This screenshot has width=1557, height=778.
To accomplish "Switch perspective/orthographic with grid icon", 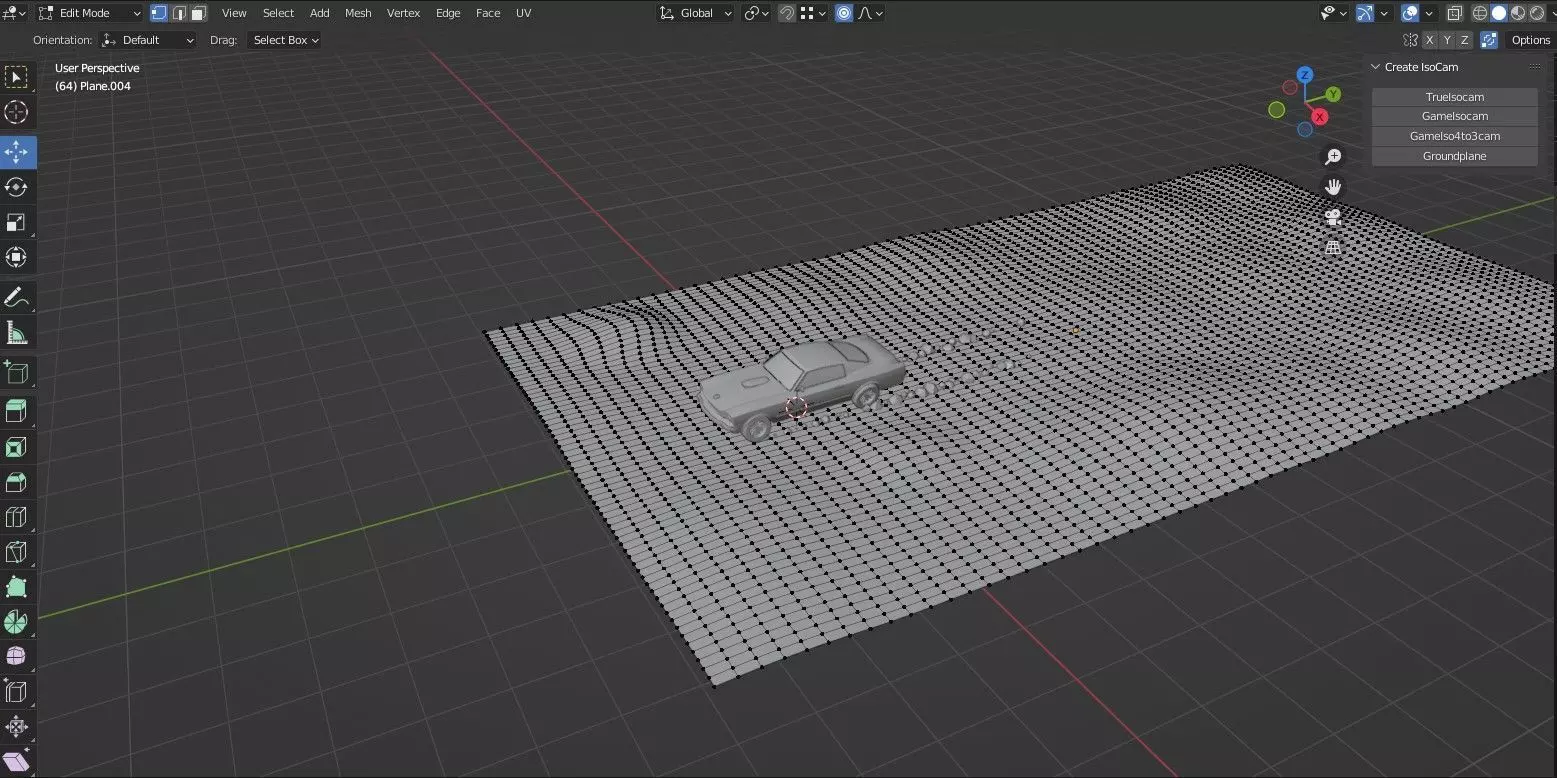I will tap(1333, 247).
